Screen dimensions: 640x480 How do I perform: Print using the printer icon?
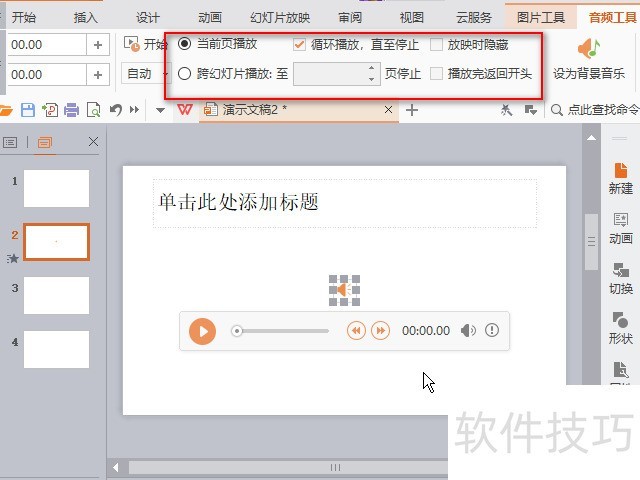(x=71, y=110)
